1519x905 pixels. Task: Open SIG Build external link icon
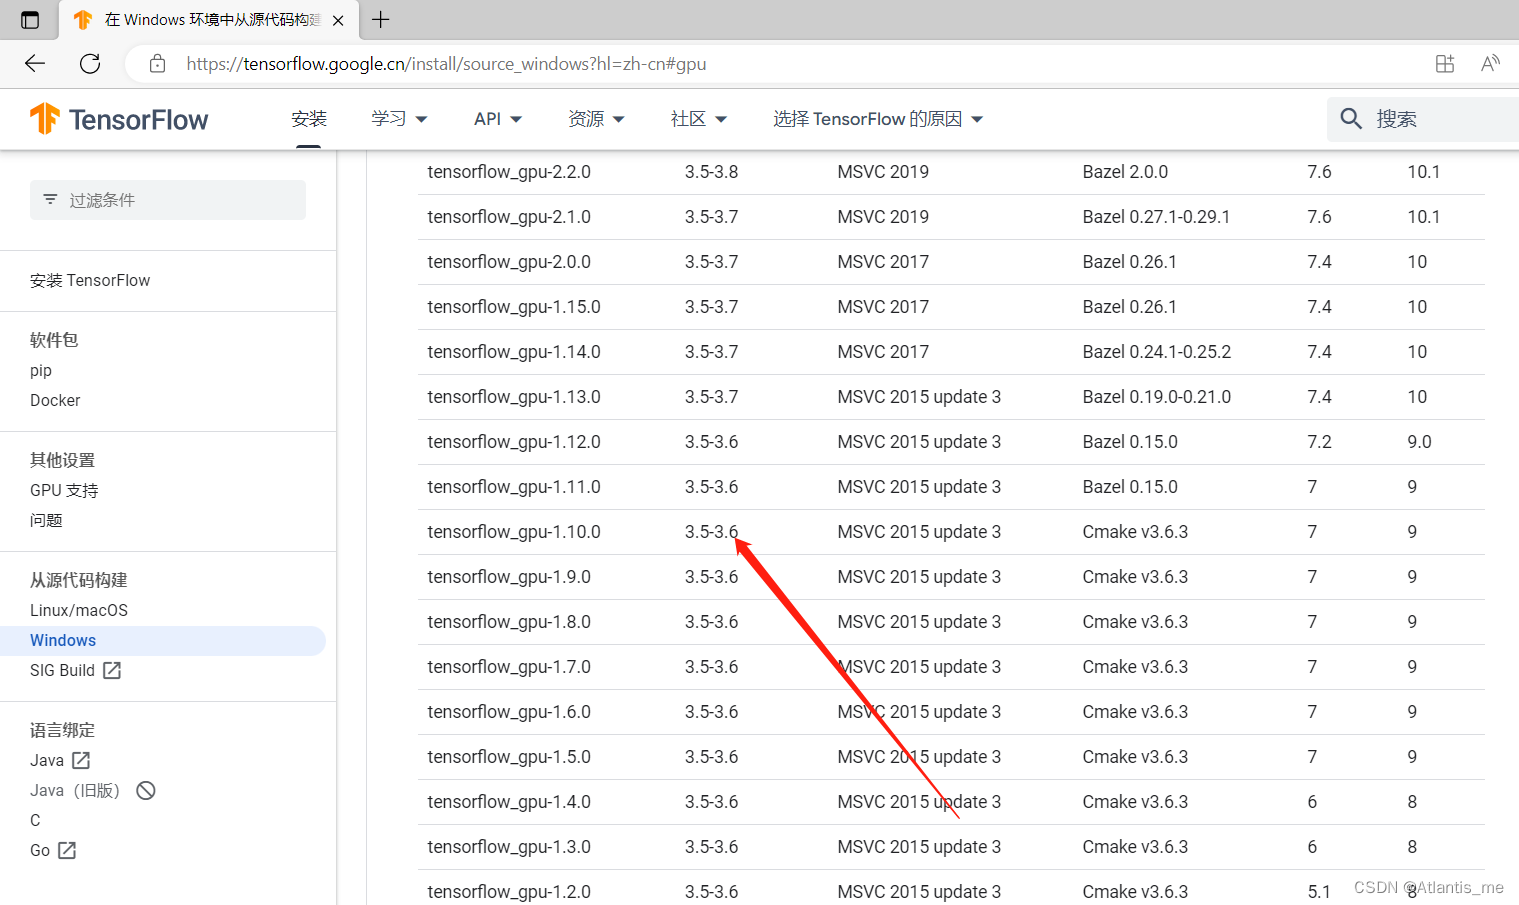[112, 670]
